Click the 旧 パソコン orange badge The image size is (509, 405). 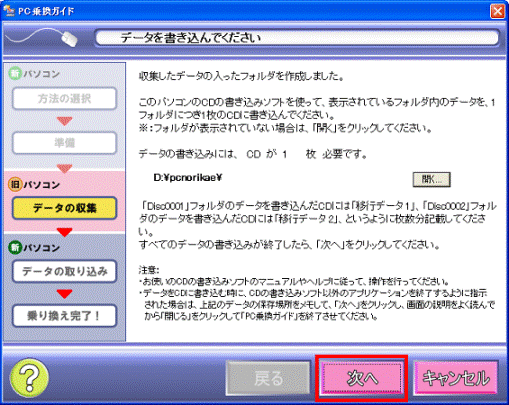(15, 184)
